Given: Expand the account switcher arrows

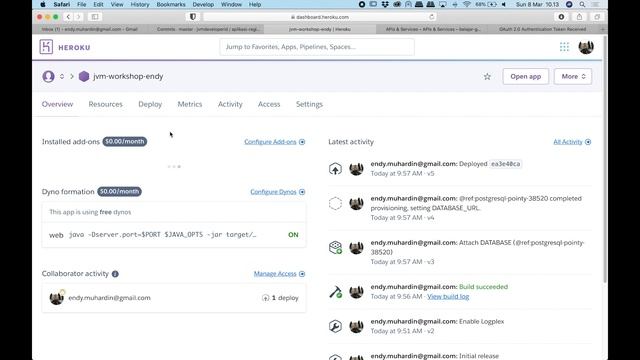Looking at the screenshot, I should point(62,76).
